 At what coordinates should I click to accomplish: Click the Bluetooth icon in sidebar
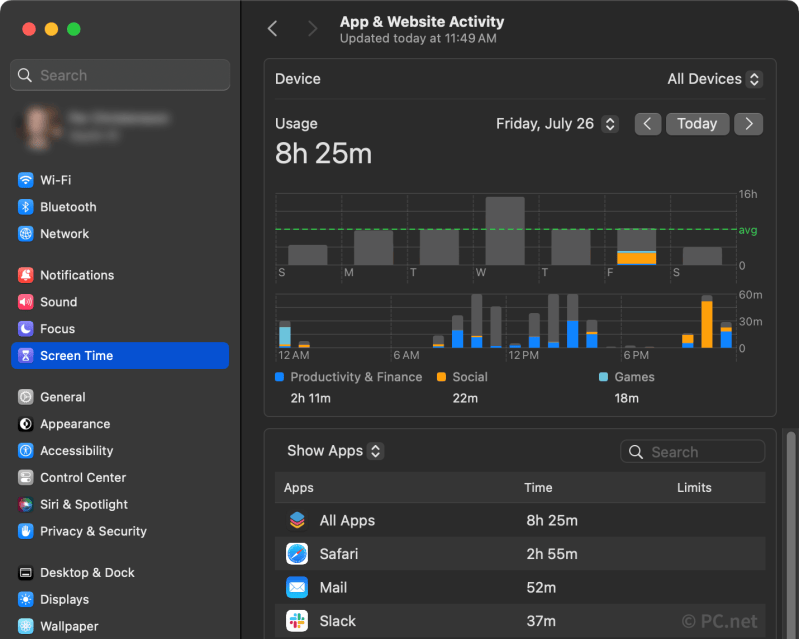tap(25, 207)
